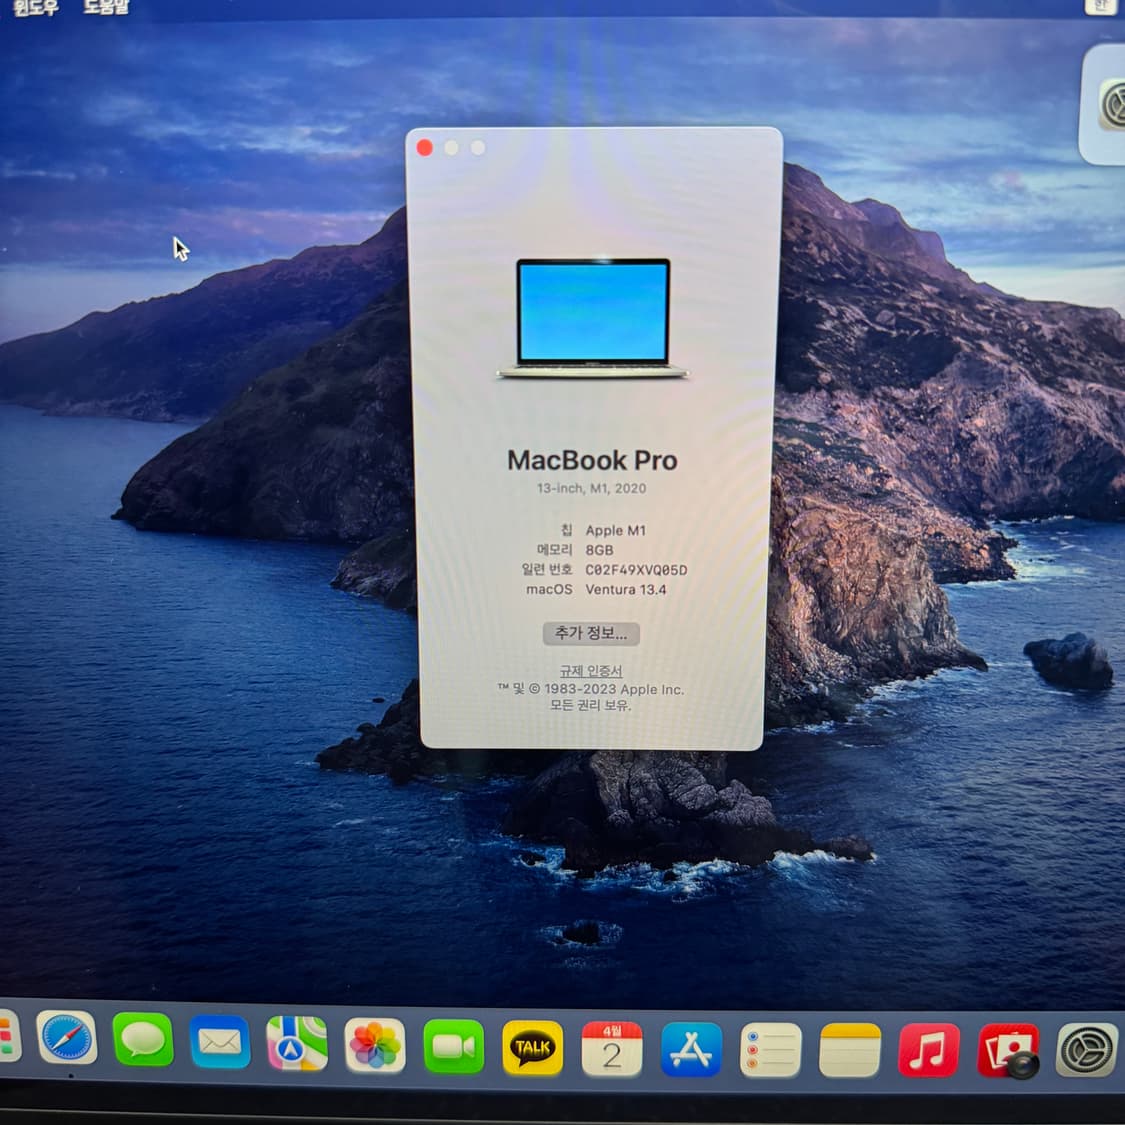Launch the Messages app in the Dock
1125x1125 pixels.
[x=143, y=1040]
